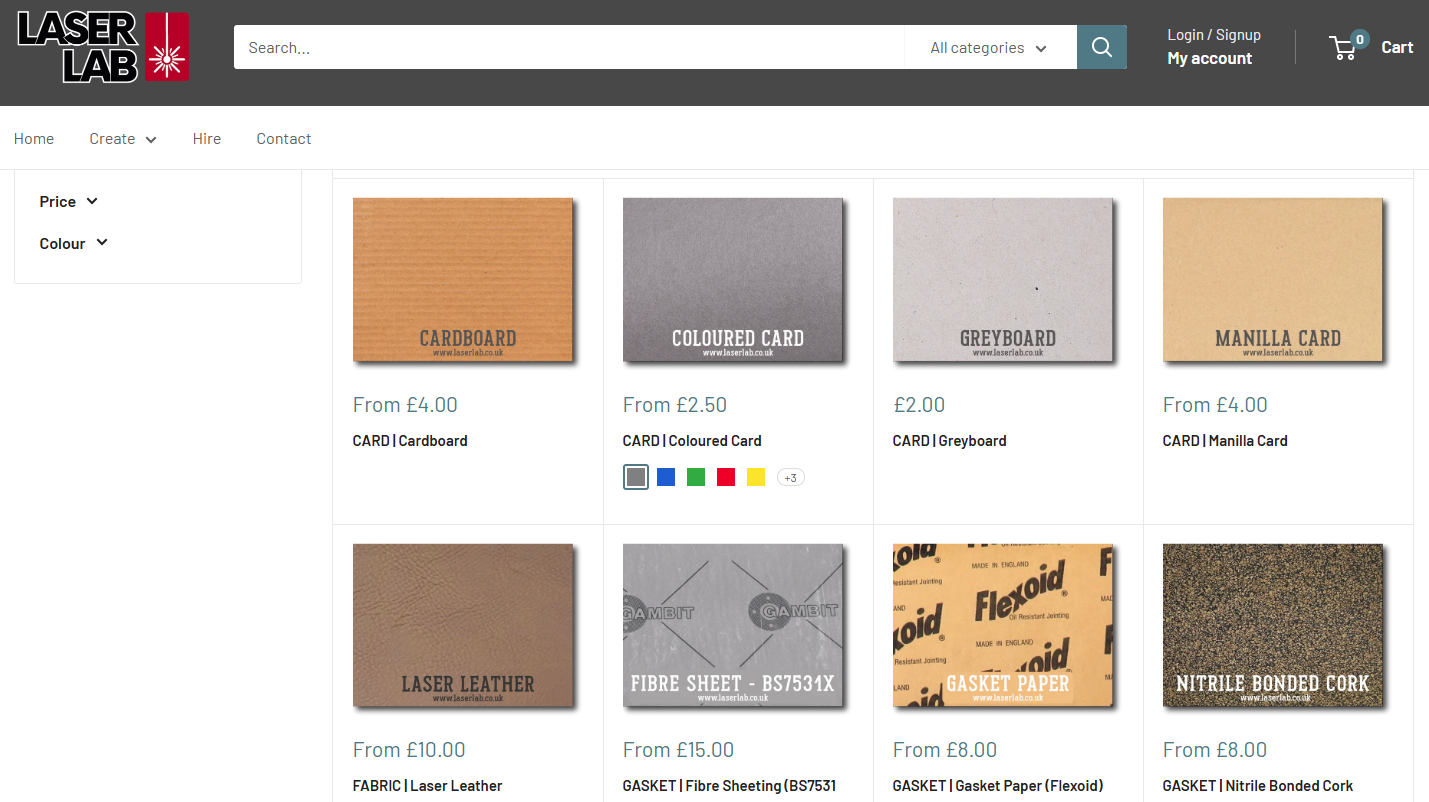Select the Gasket Paper Flexoid image

tap(1003, 625)
